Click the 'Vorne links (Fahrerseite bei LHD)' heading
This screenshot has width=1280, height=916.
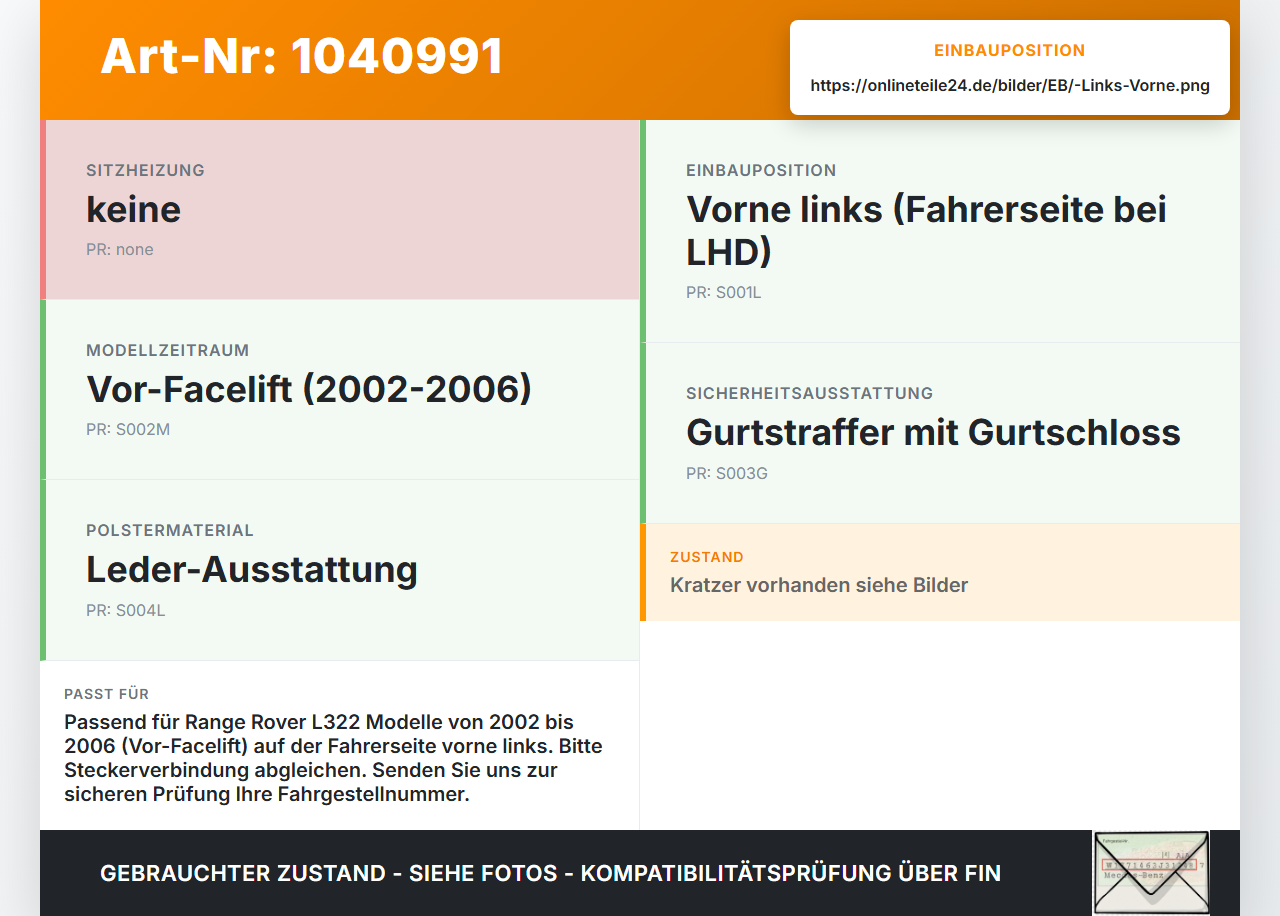tap(926, 231)
